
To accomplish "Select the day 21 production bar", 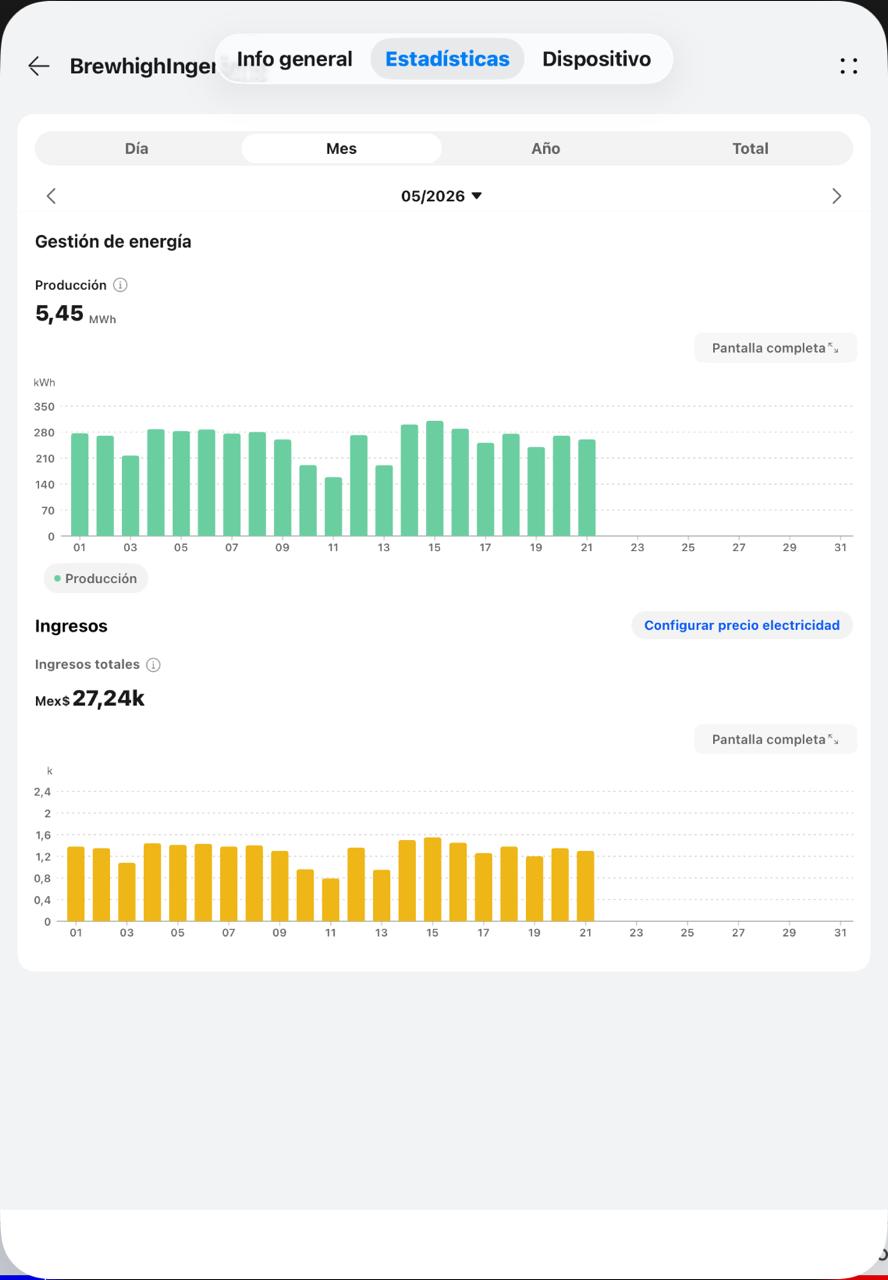I will [586, 487].
